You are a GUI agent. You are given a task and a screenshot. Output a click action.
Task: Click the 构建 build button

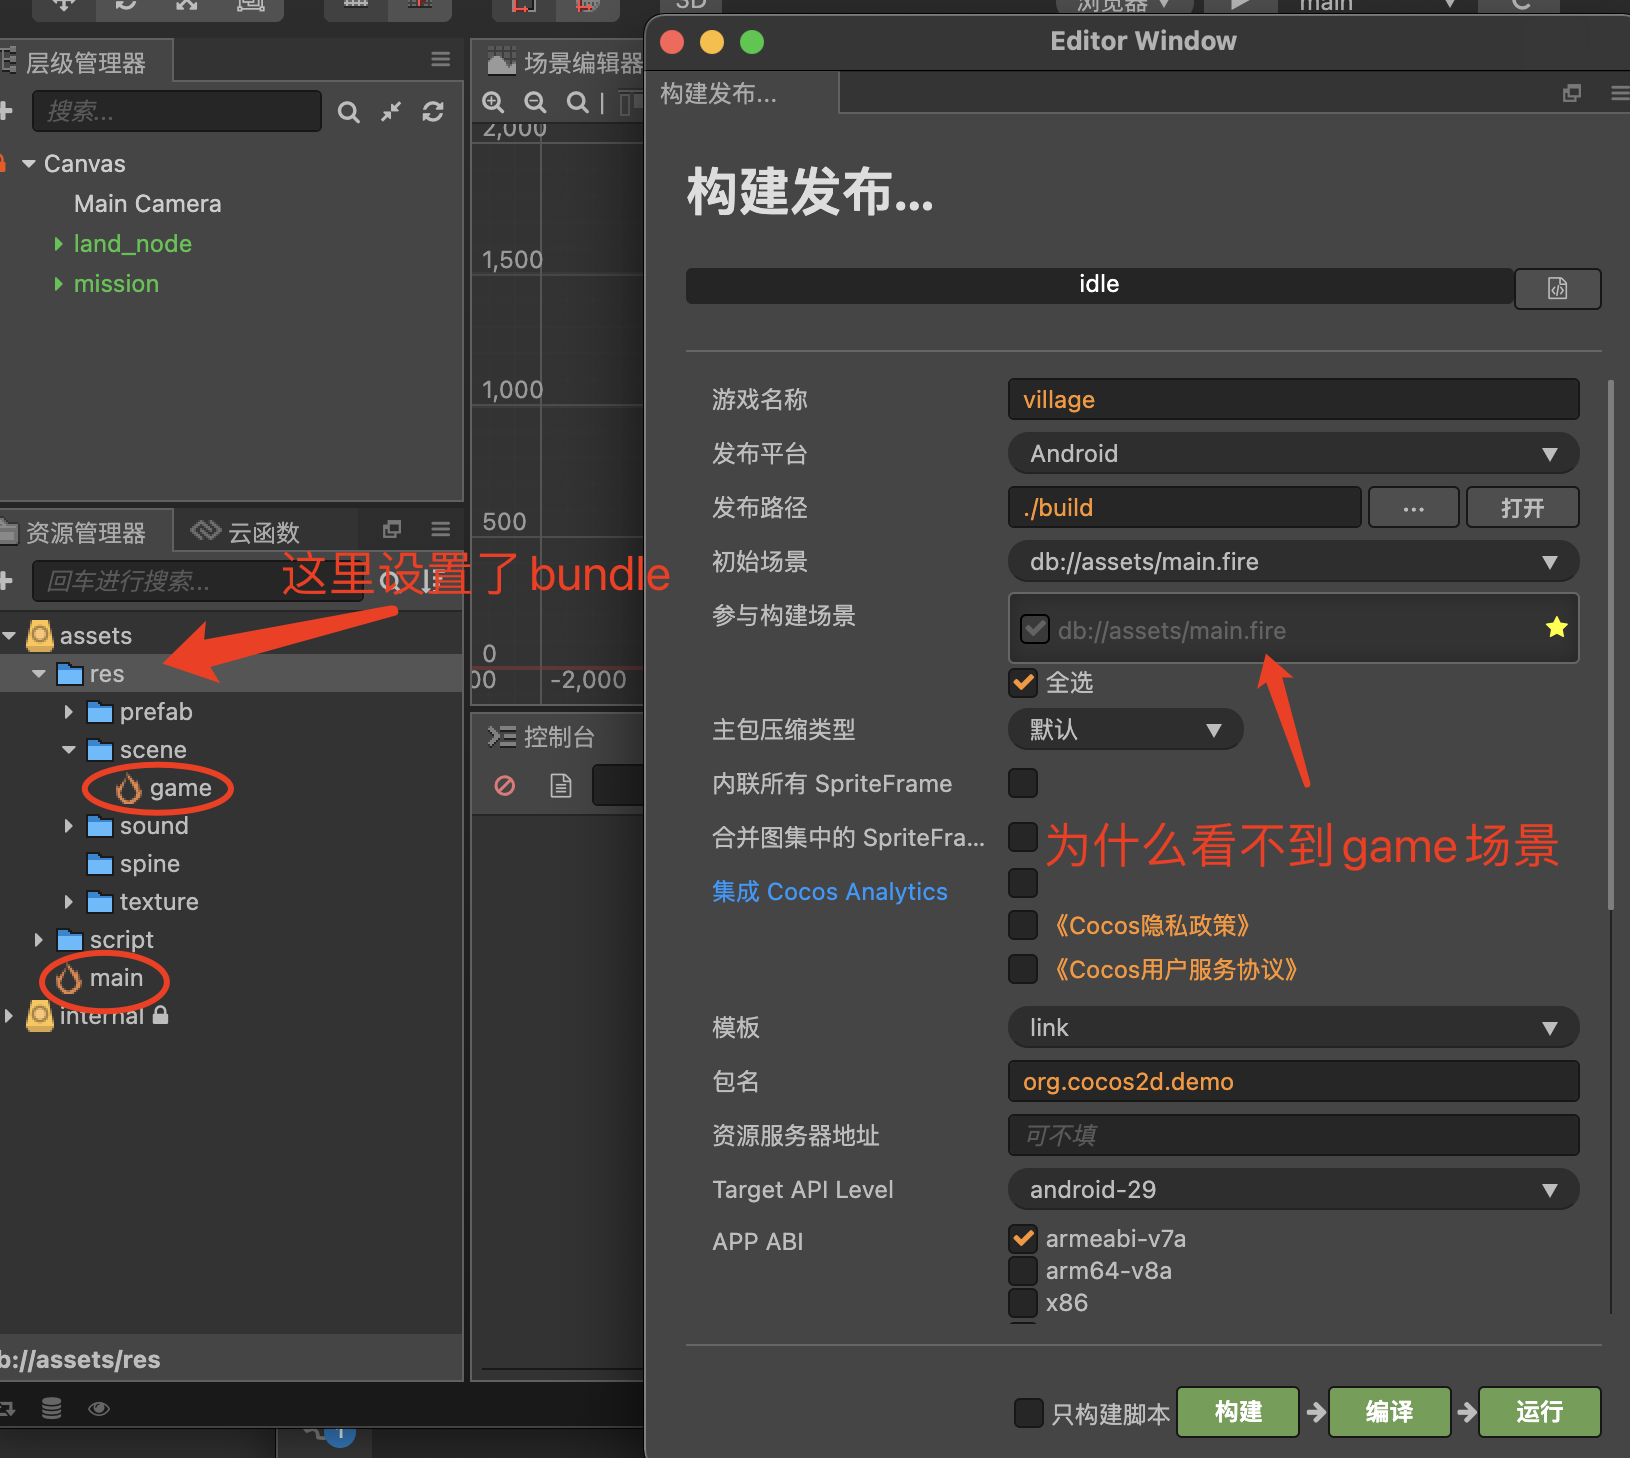tap(1237, 1412)
